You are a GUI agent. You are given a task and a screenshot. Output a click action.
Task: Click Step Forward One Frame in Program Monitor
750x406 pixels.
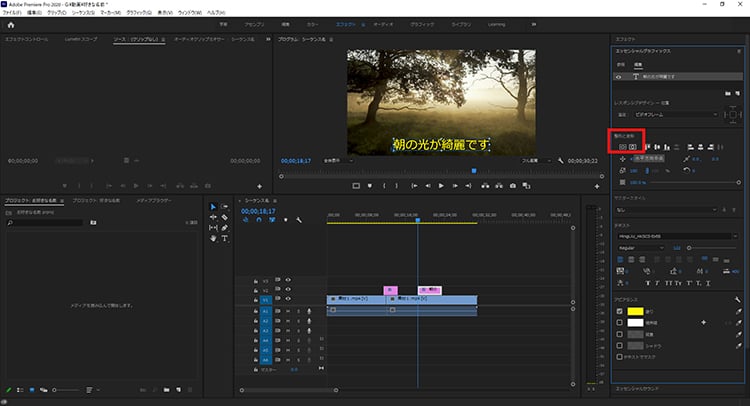tap(455, 186)
